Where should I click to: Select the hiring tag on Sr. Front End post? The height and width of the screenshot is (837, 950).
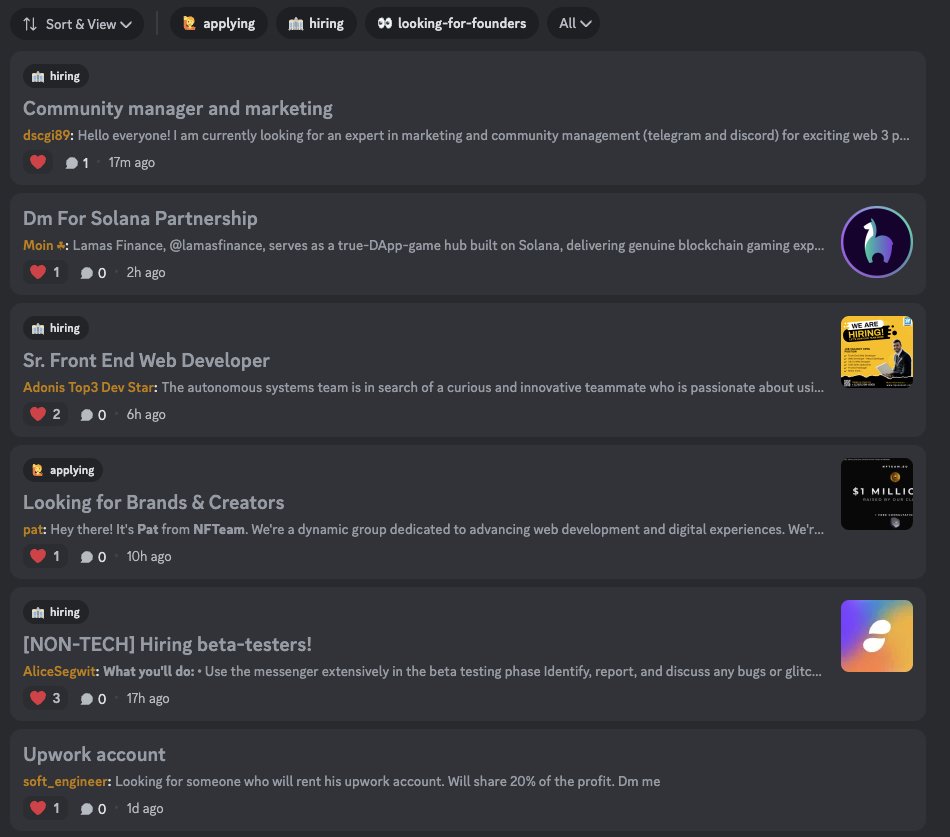pyautogui.click(x=55, y=327)
